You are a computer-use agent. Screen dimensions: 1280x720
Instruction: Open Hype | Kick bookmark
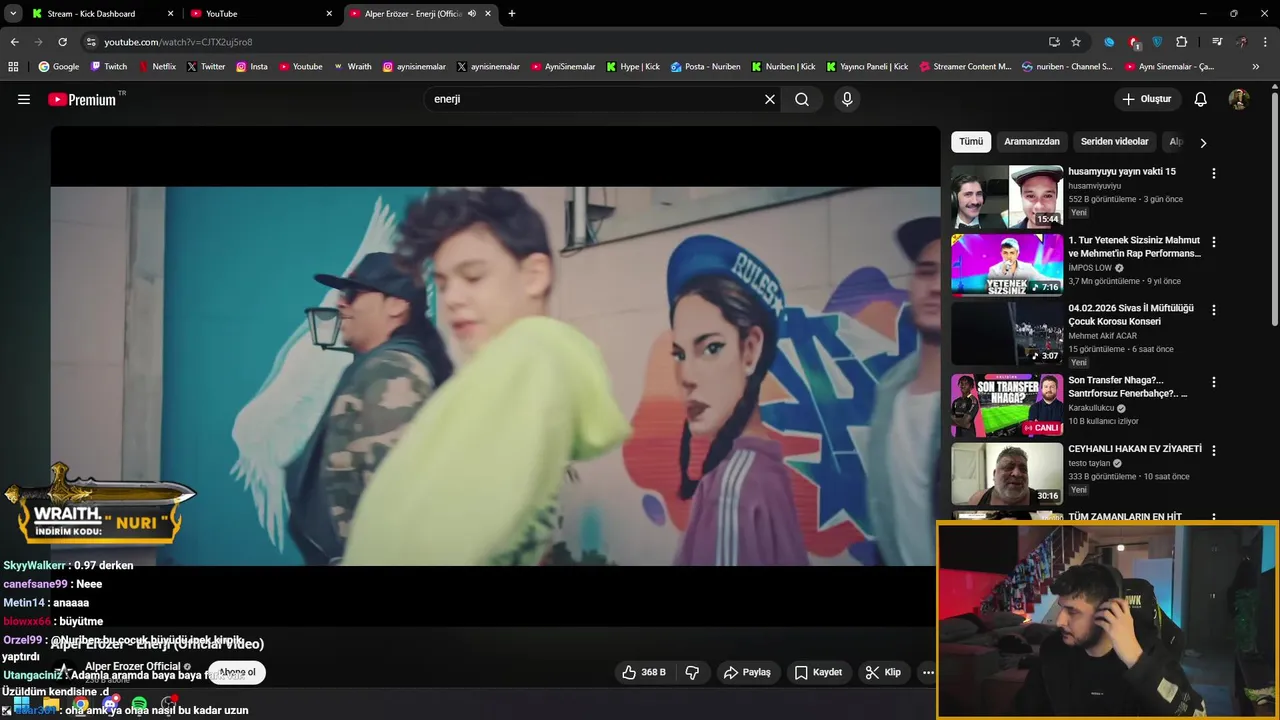632,67
